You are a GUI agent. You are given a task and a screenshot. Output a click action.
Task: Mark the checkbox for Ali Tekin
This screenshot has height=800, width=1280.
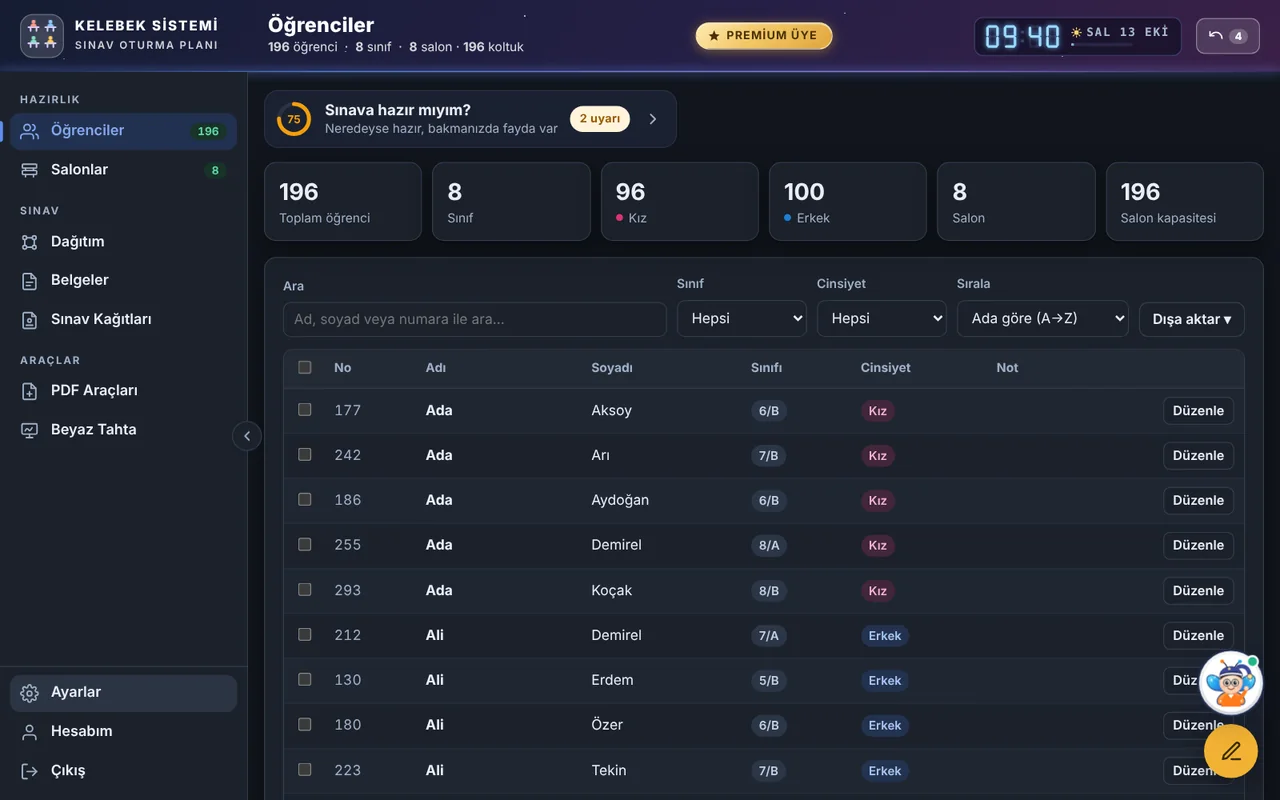[305, 770]
